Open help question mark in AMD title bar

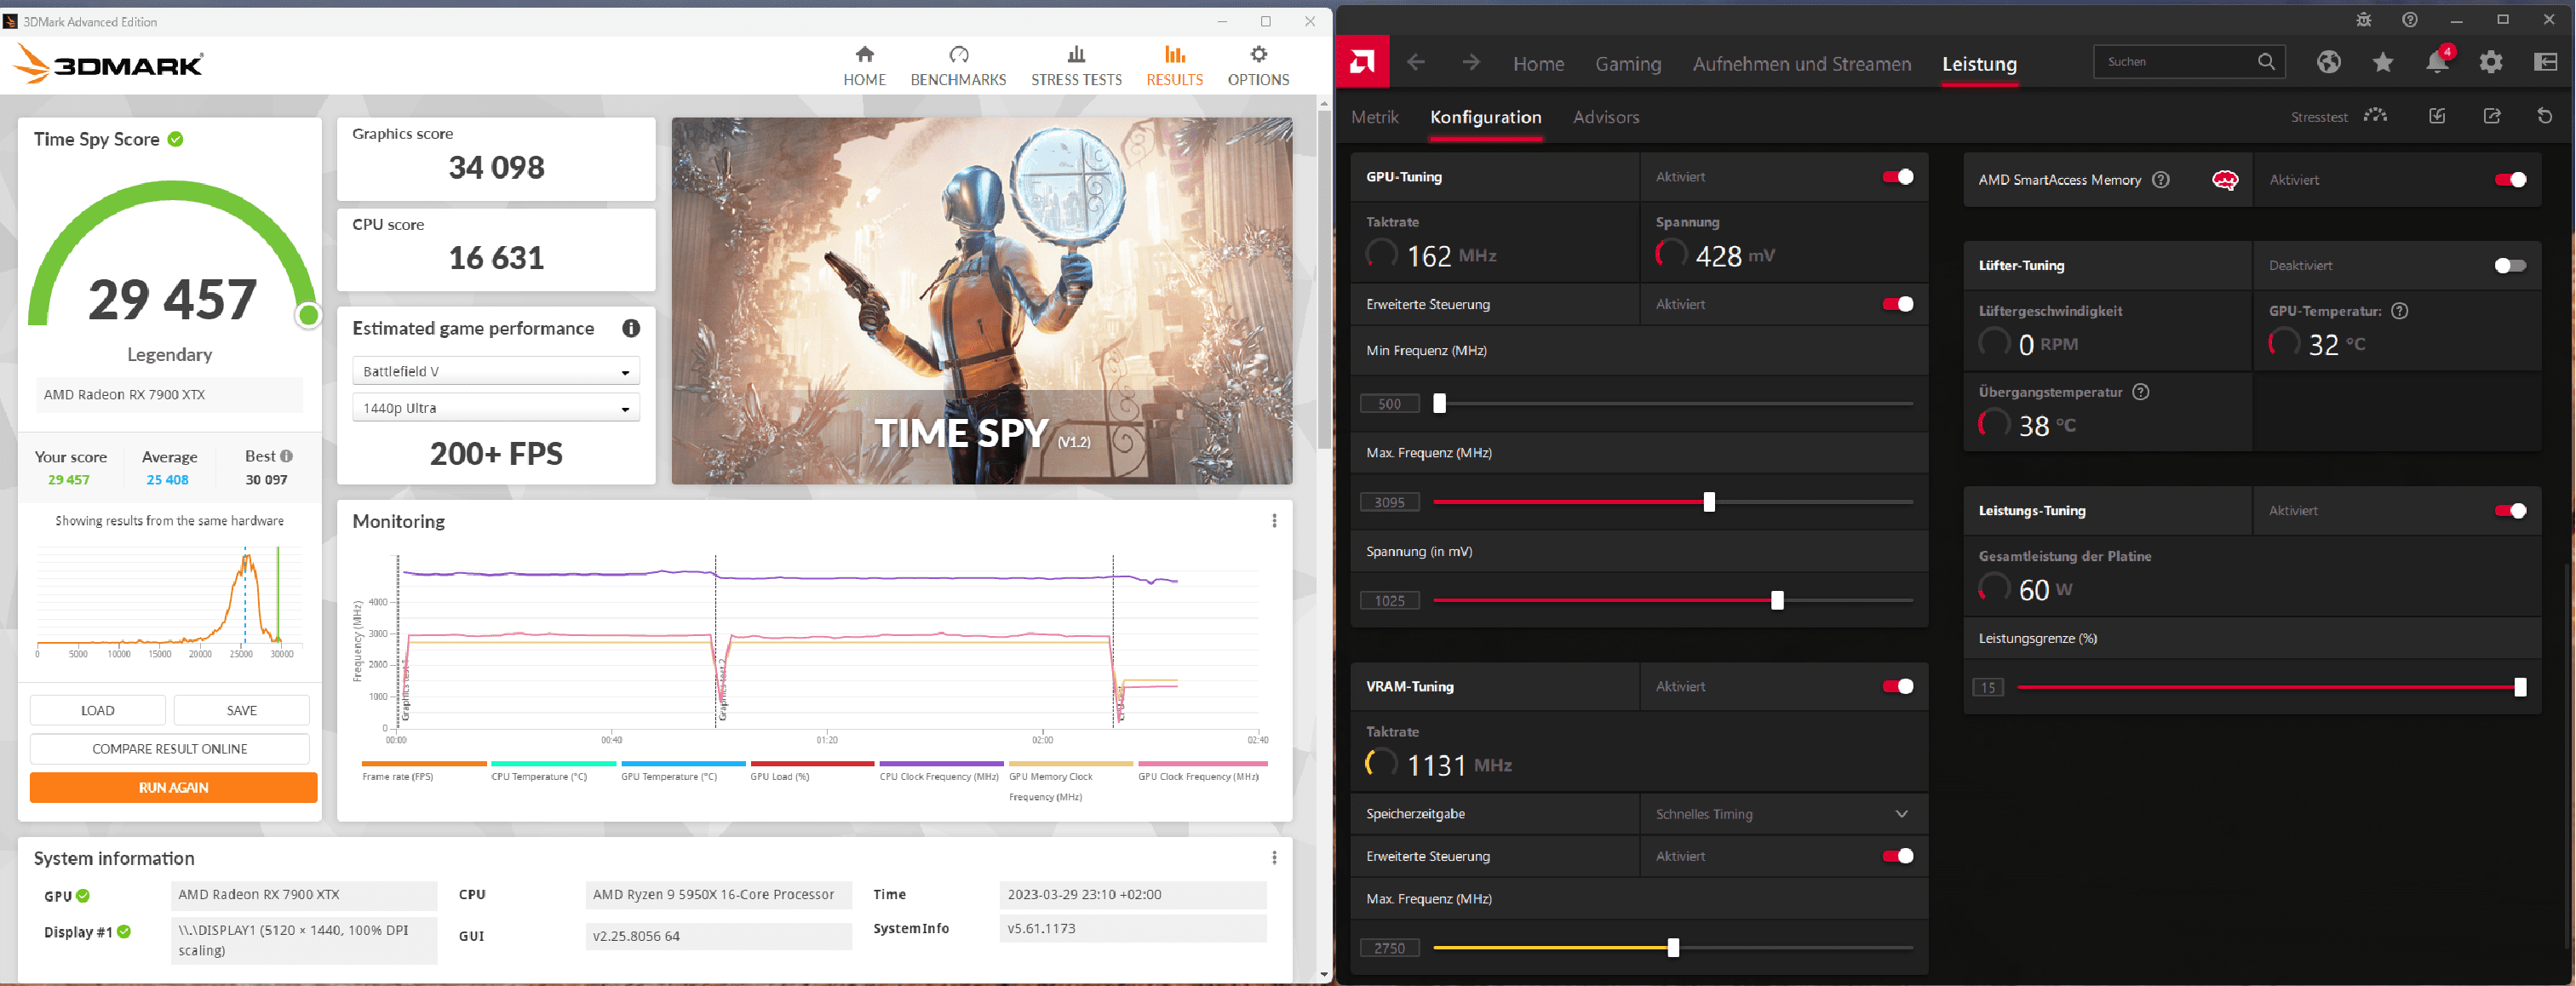(2410, 20)
